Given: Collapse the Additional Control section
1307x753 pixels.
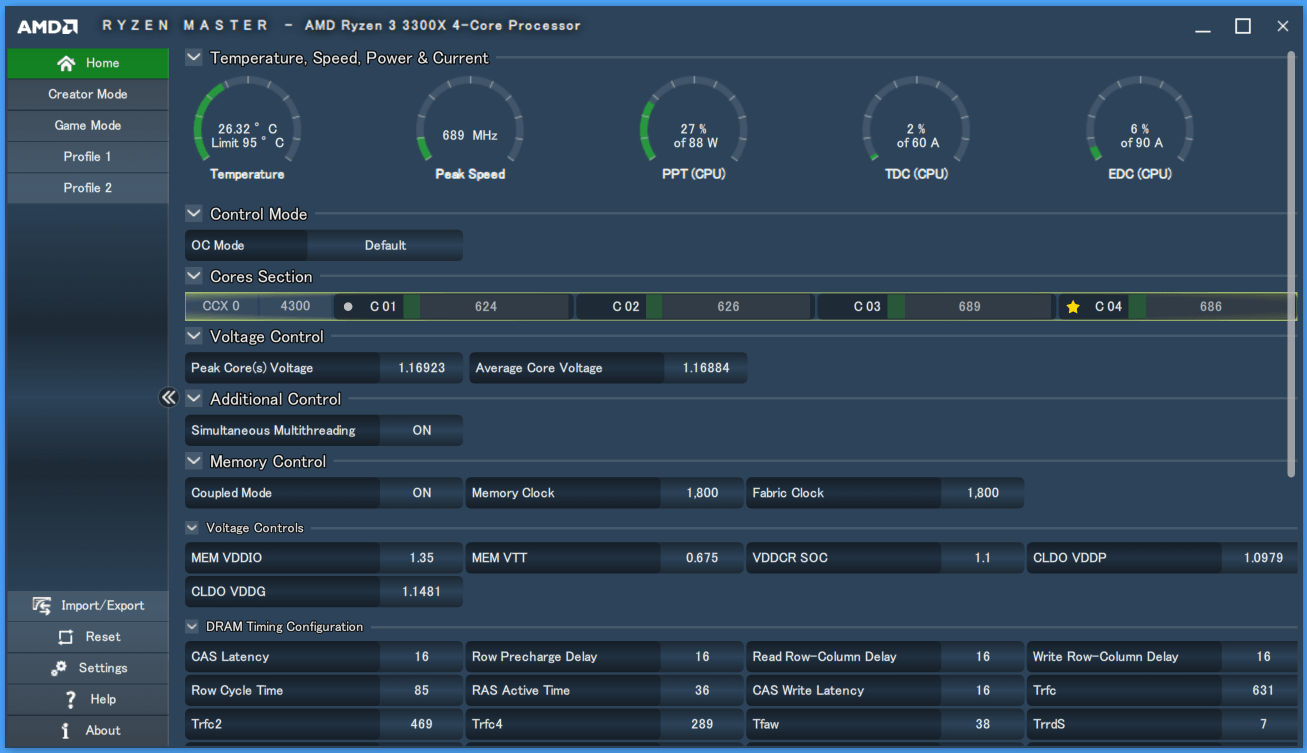Looking at the screenshot, I should pos(194,398).
